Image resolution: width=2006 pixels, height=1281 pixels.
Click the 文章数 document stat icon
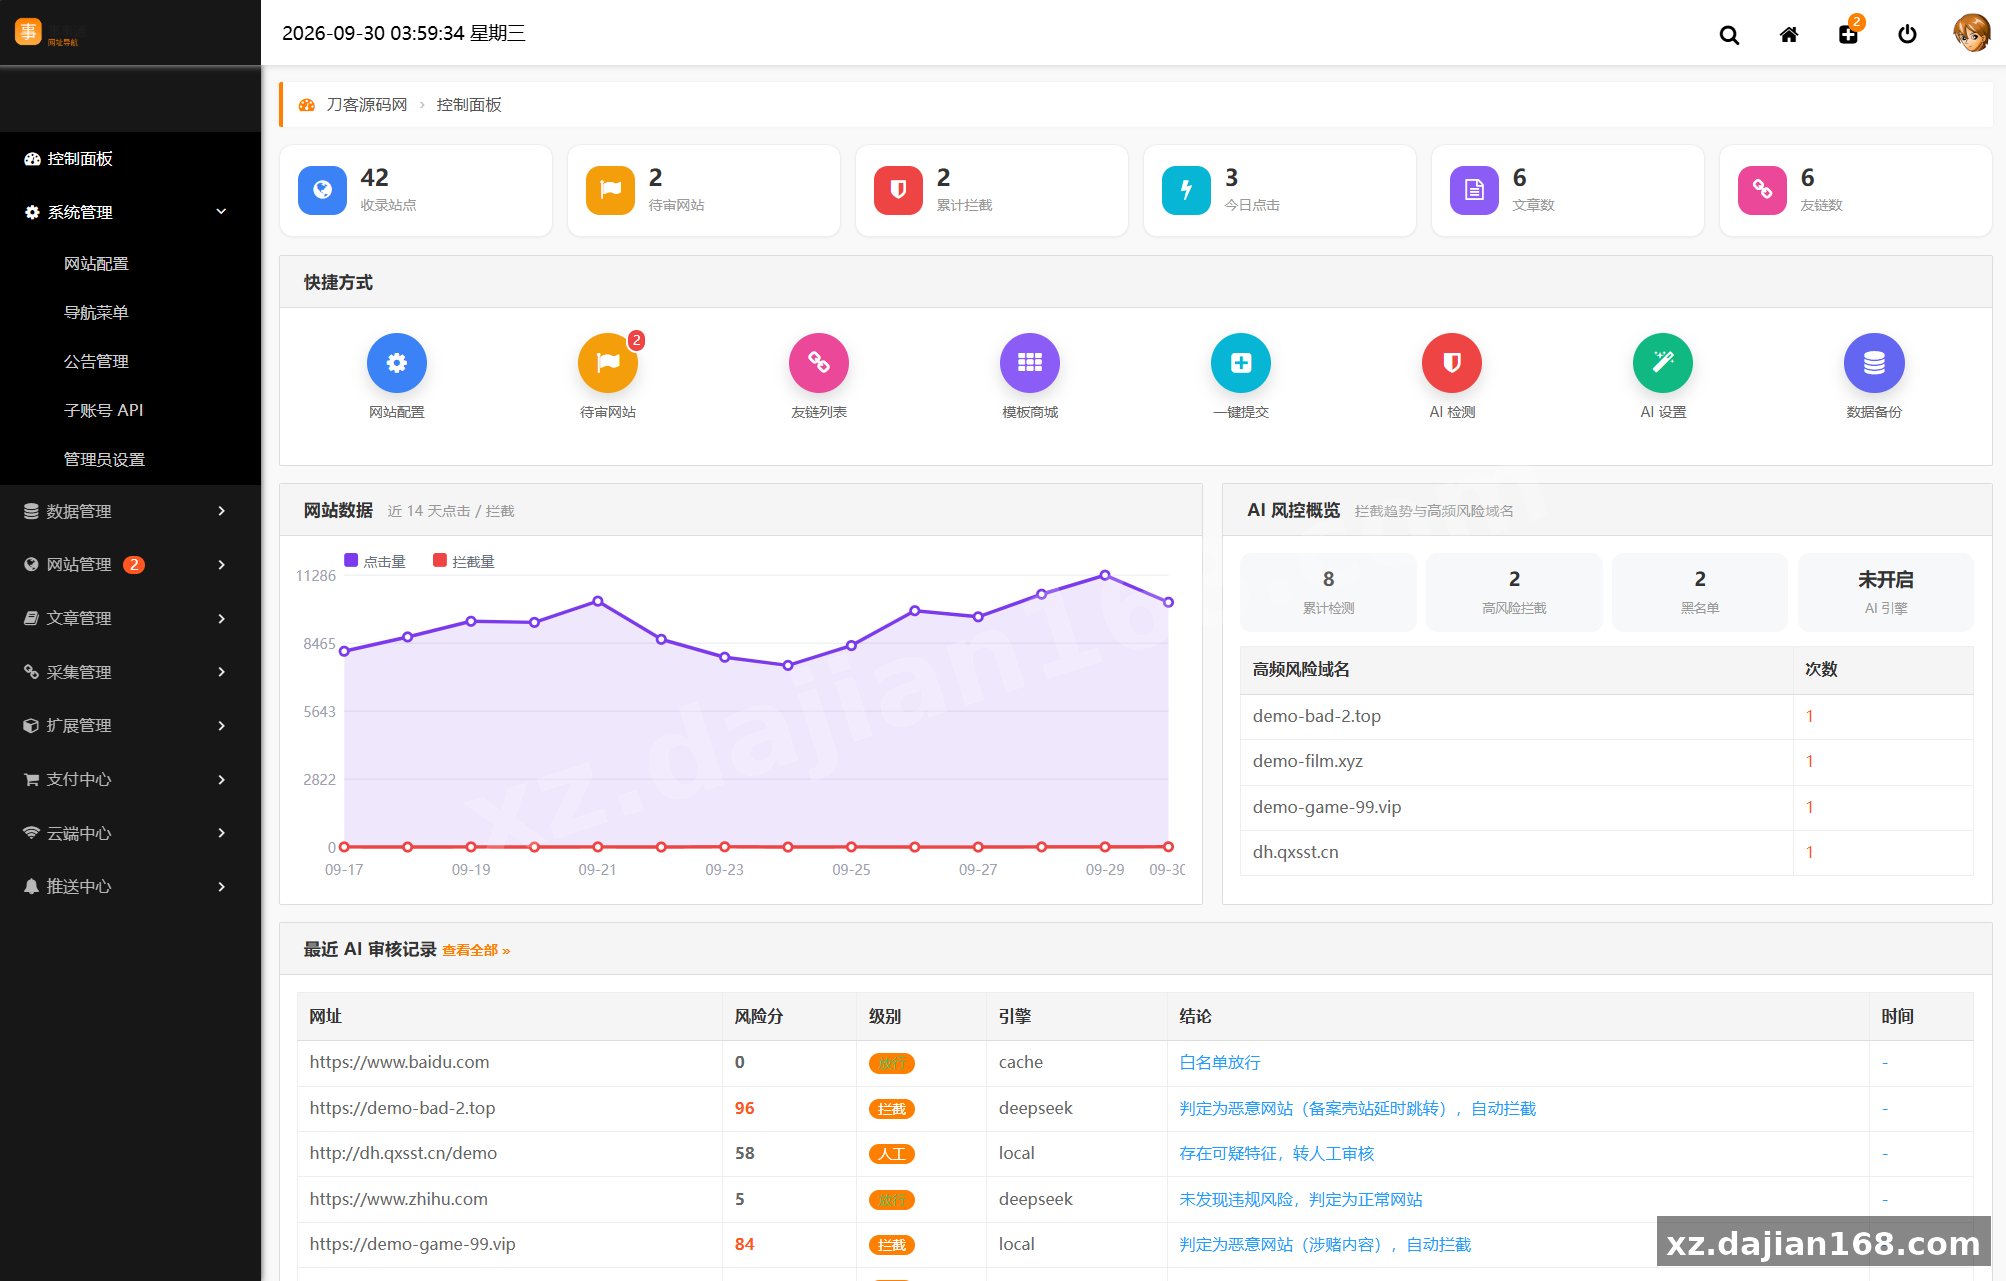pyautogui.click(x=1475, y=190)
